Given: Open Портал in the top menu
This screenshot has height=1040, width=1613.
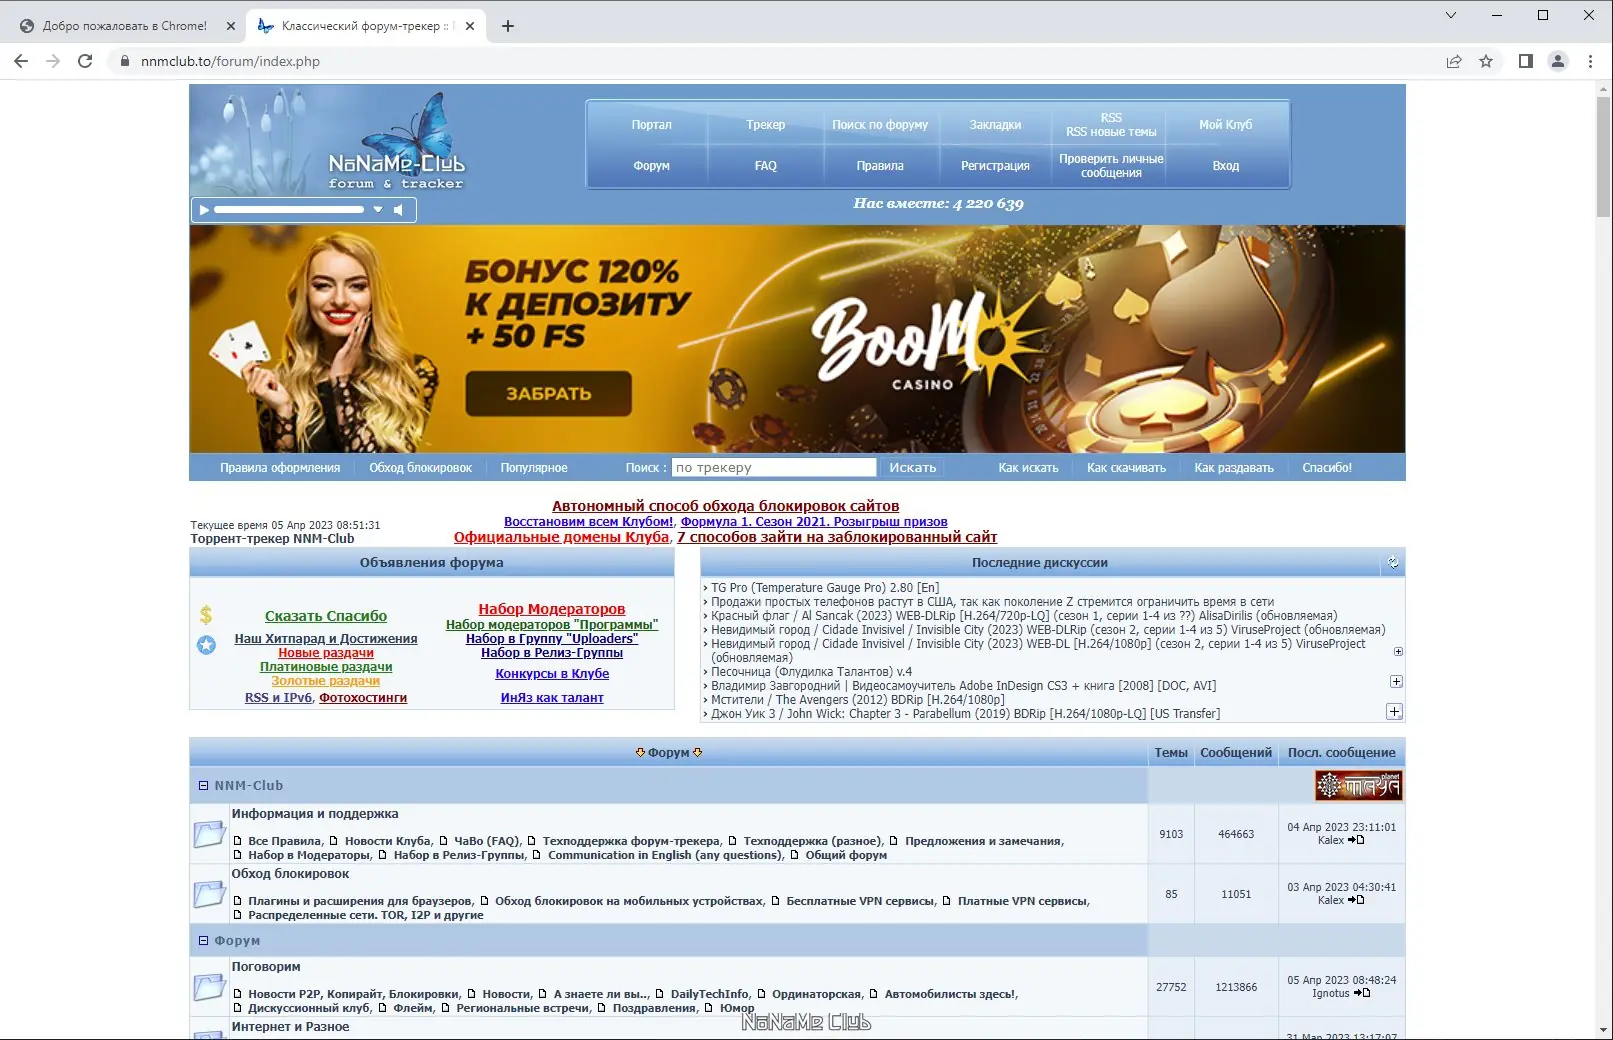Looking at the screenshot, I should [x=651, y=125].
